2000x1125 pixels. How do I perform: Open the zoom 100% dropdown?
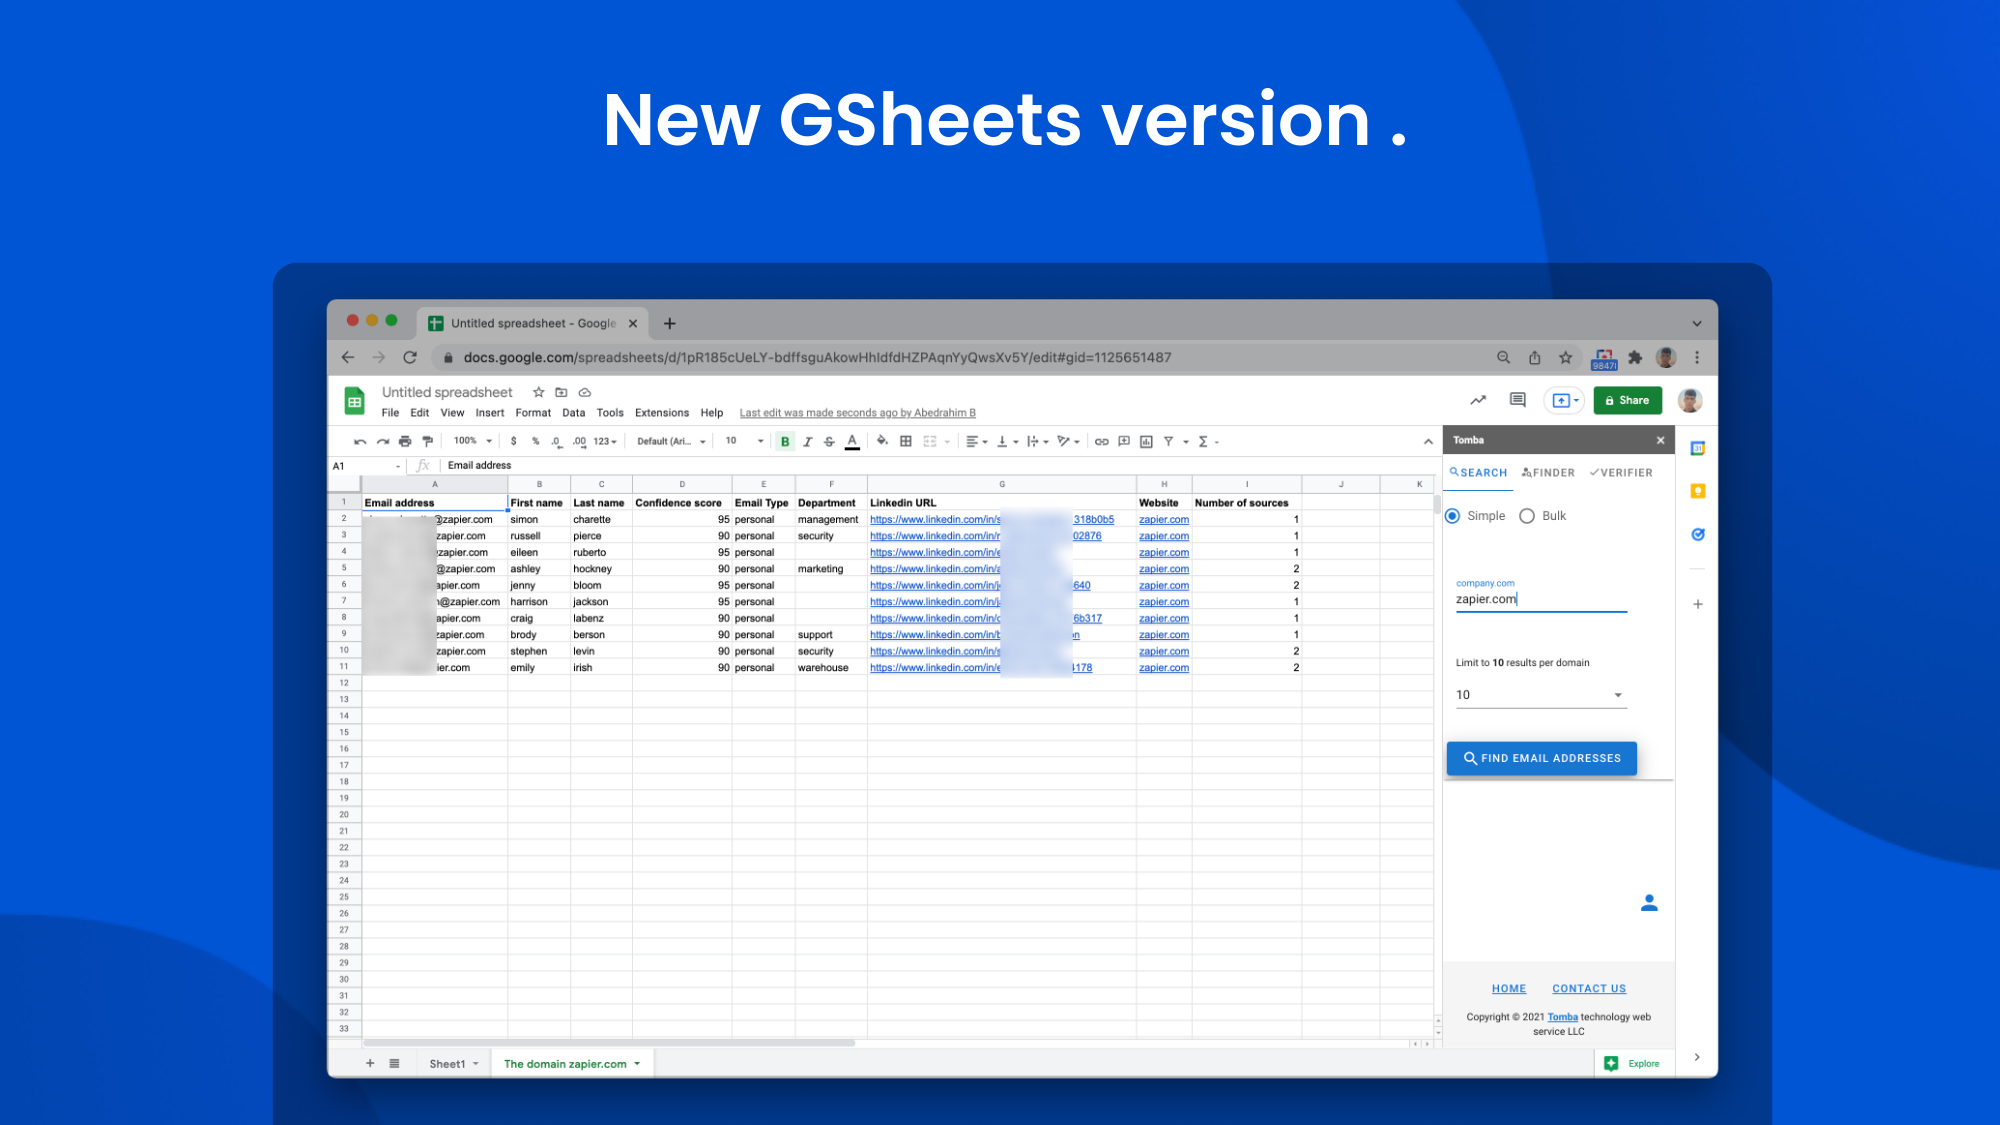click(x=473, y=441)
